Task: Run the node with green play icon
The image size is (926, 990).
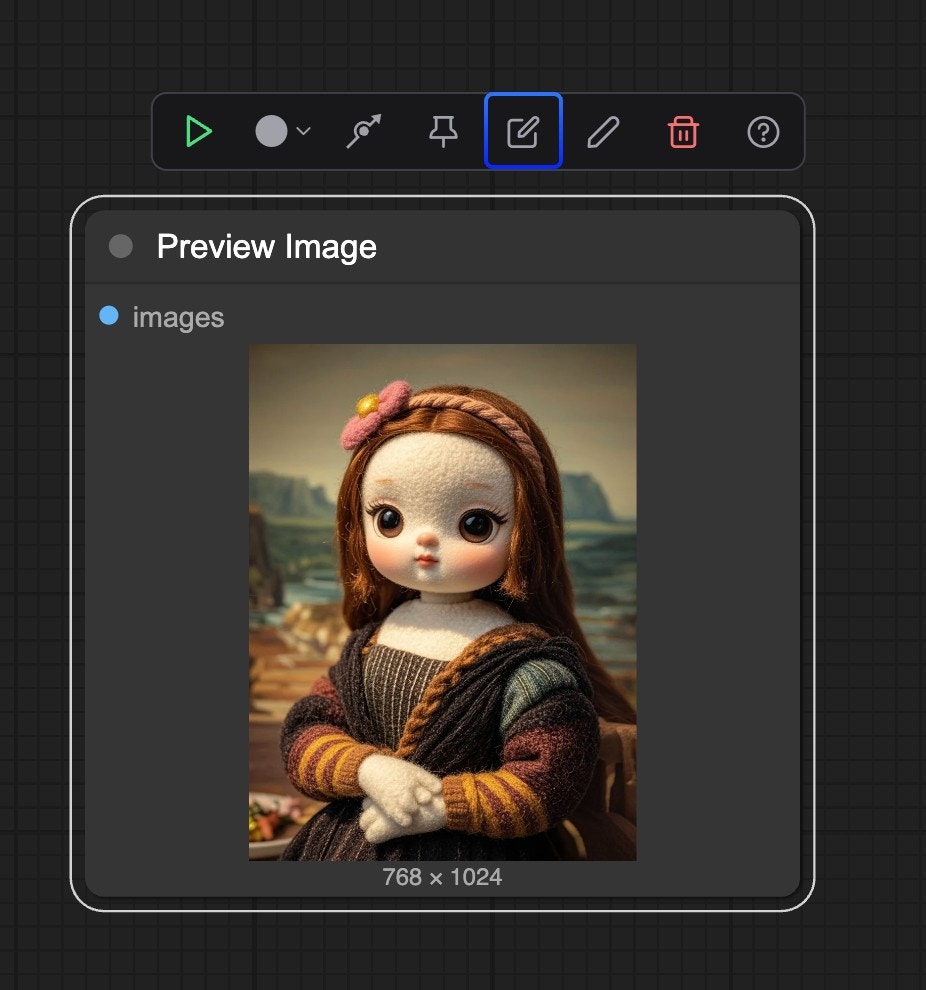Action: [199, 131]
